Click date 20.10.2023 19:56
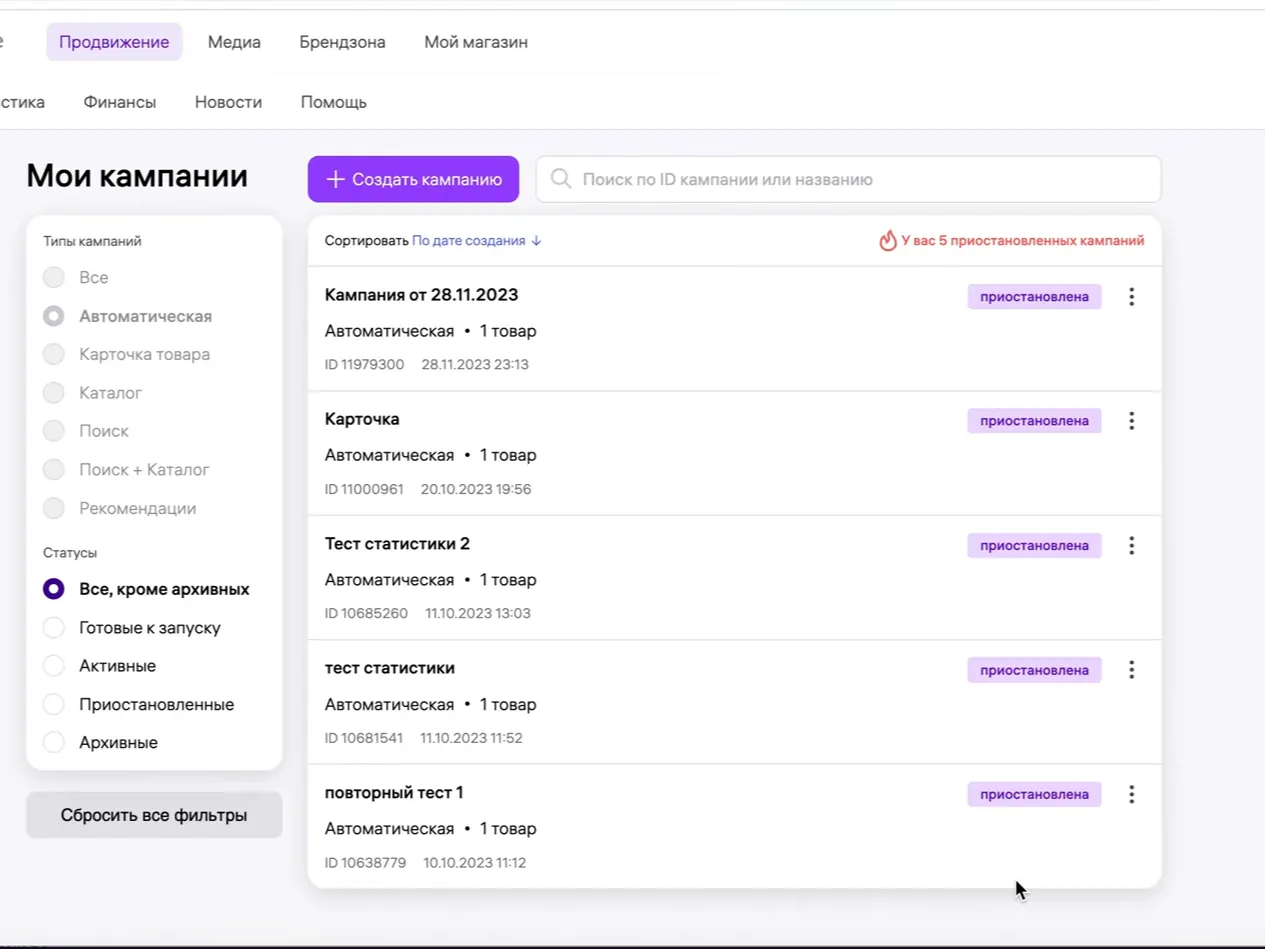The width and height of the screenshot is (1265, 949). point(476,489)
